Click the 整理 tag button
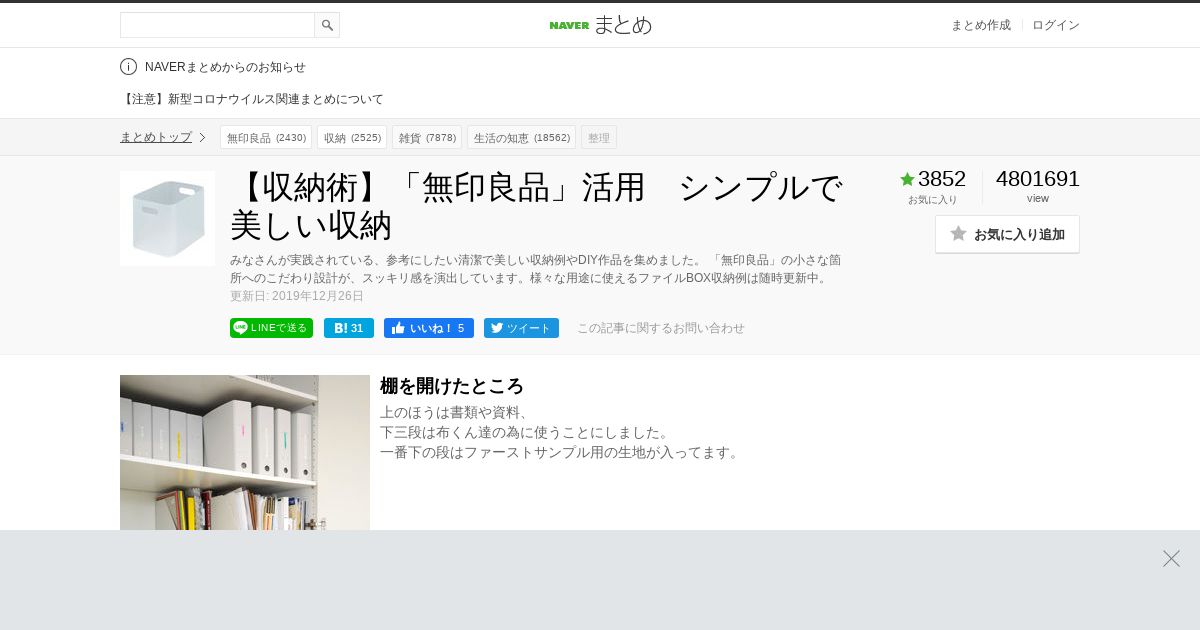This screenshot has height=630, width=1200. pyautogui.click(x=599, y=137)
